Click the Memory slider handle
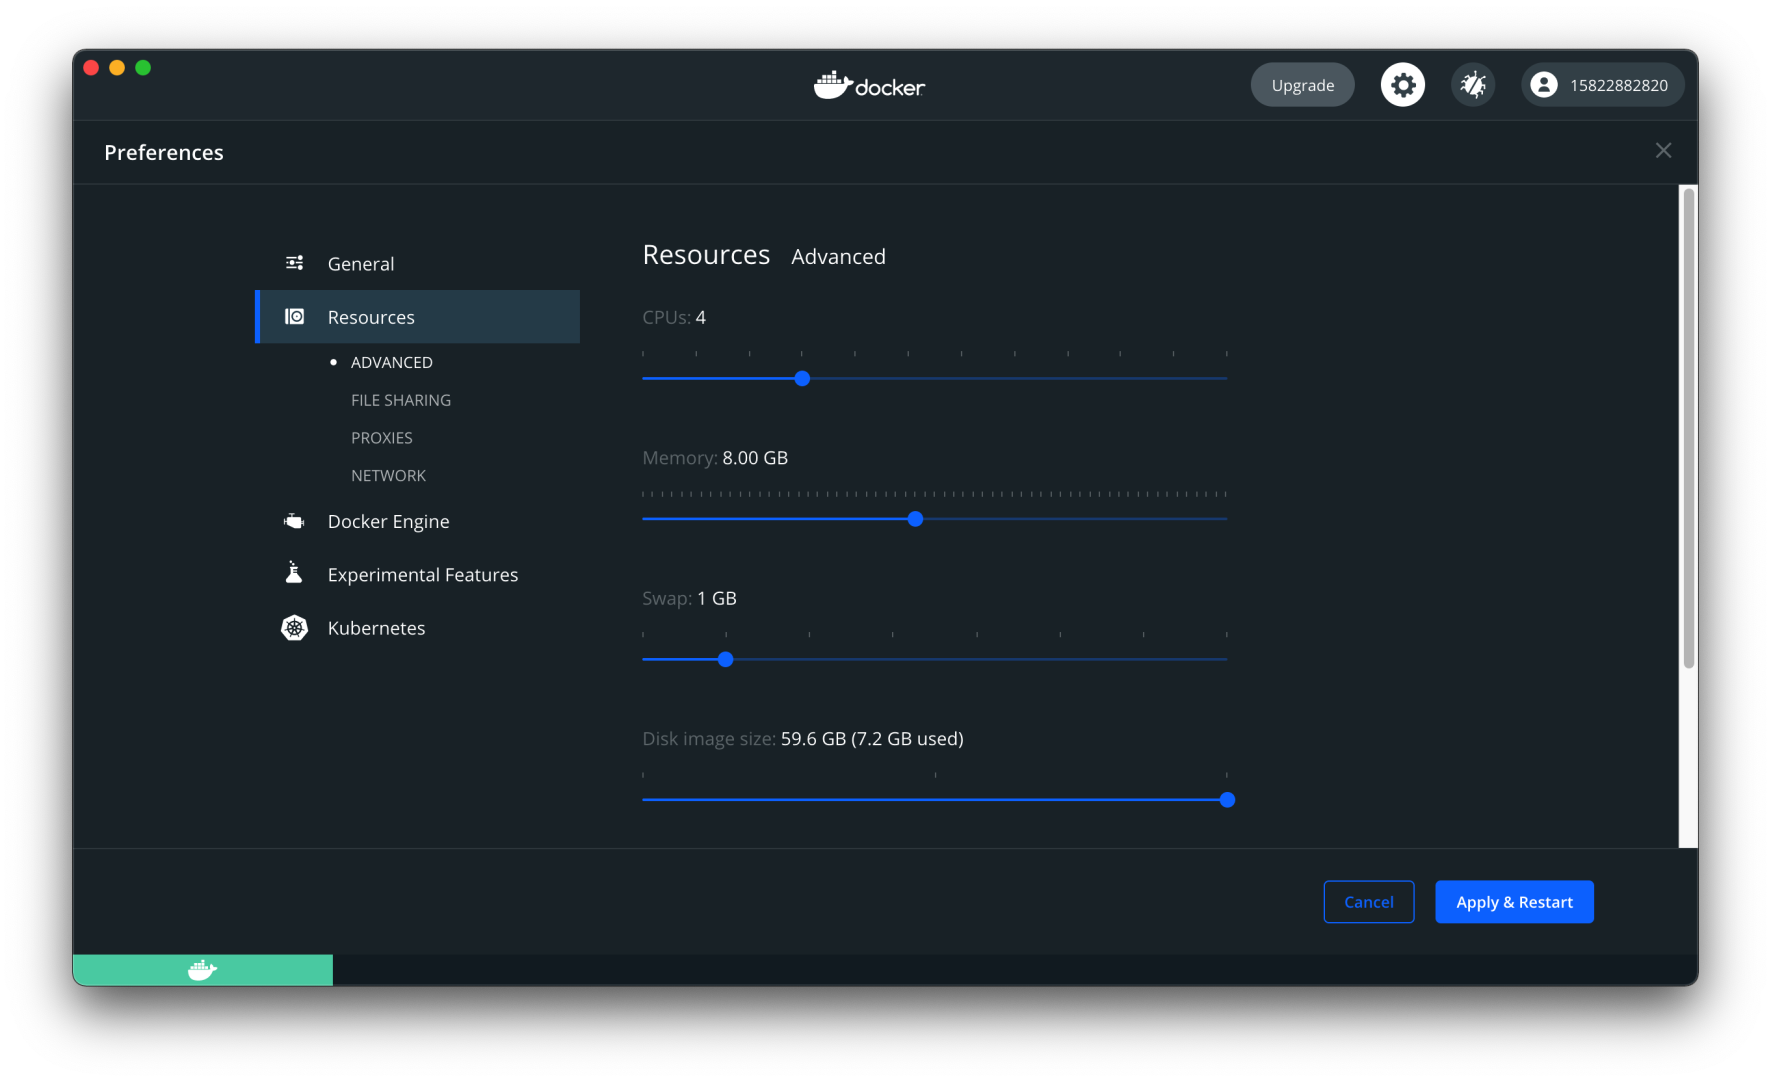1771x1082 pixels. pos(915,519)
